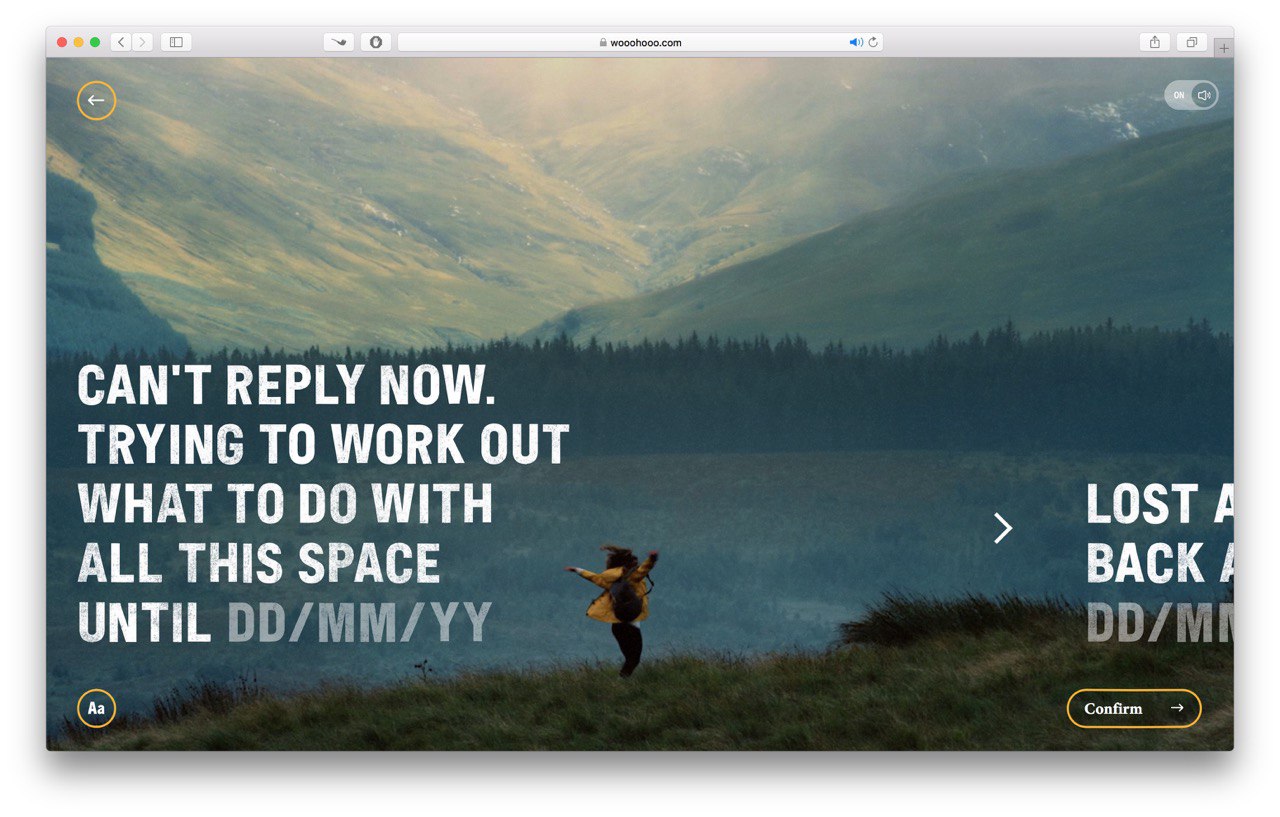Advance to the next message with chevron

click(x=1003, y=528)
